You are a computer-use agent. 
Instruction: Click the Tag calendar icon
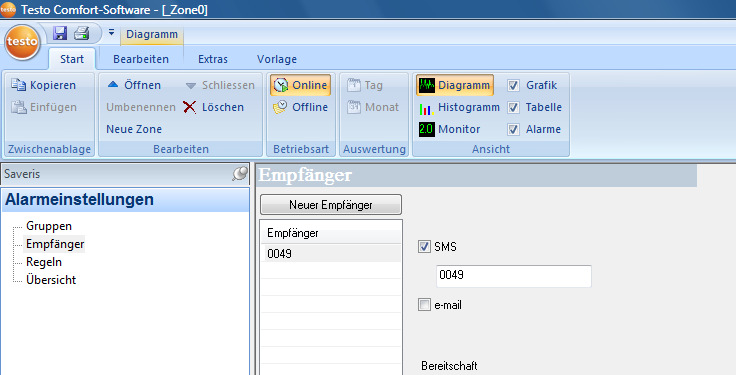point(354,85)
